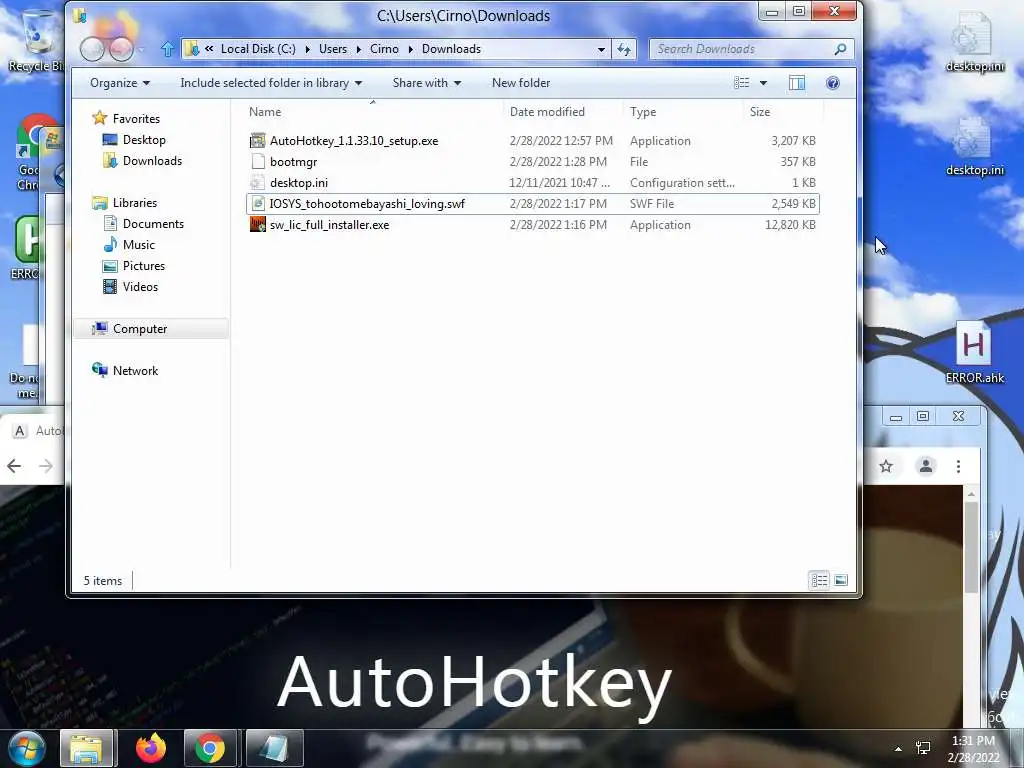Click the search magnifier icon

click(x=840, y=49)
